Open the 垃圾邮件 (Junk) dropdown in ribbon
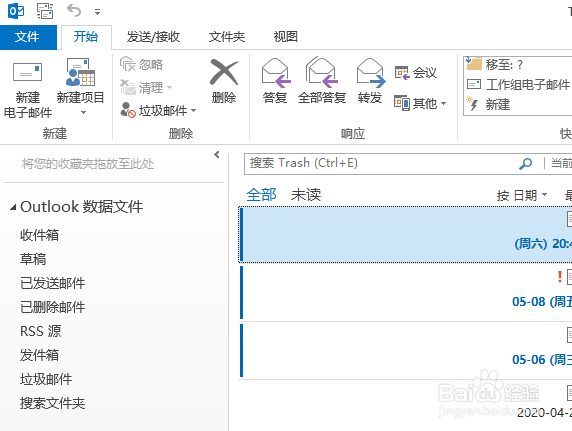This screenshot has height=431, width=572. click(x=158, y=110)
